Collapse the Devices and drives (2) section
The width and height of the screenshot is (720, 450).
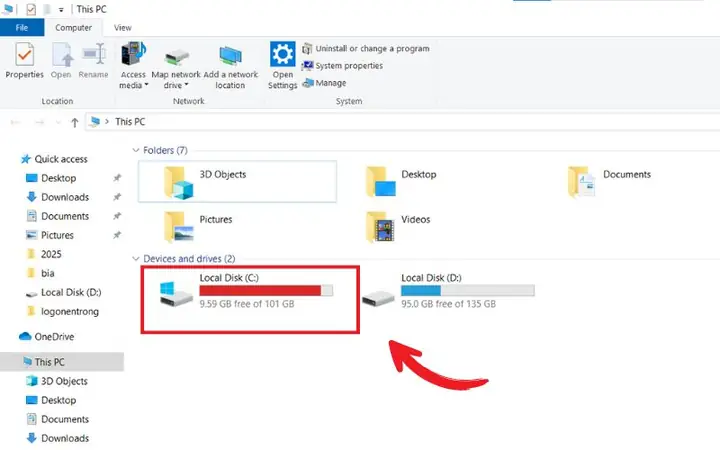[x=136, y=259]
